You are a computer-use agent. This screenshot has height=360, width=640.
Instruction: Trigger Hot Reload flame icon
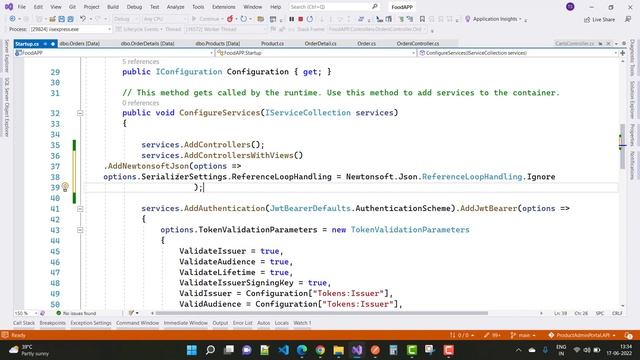coord(230,19)
